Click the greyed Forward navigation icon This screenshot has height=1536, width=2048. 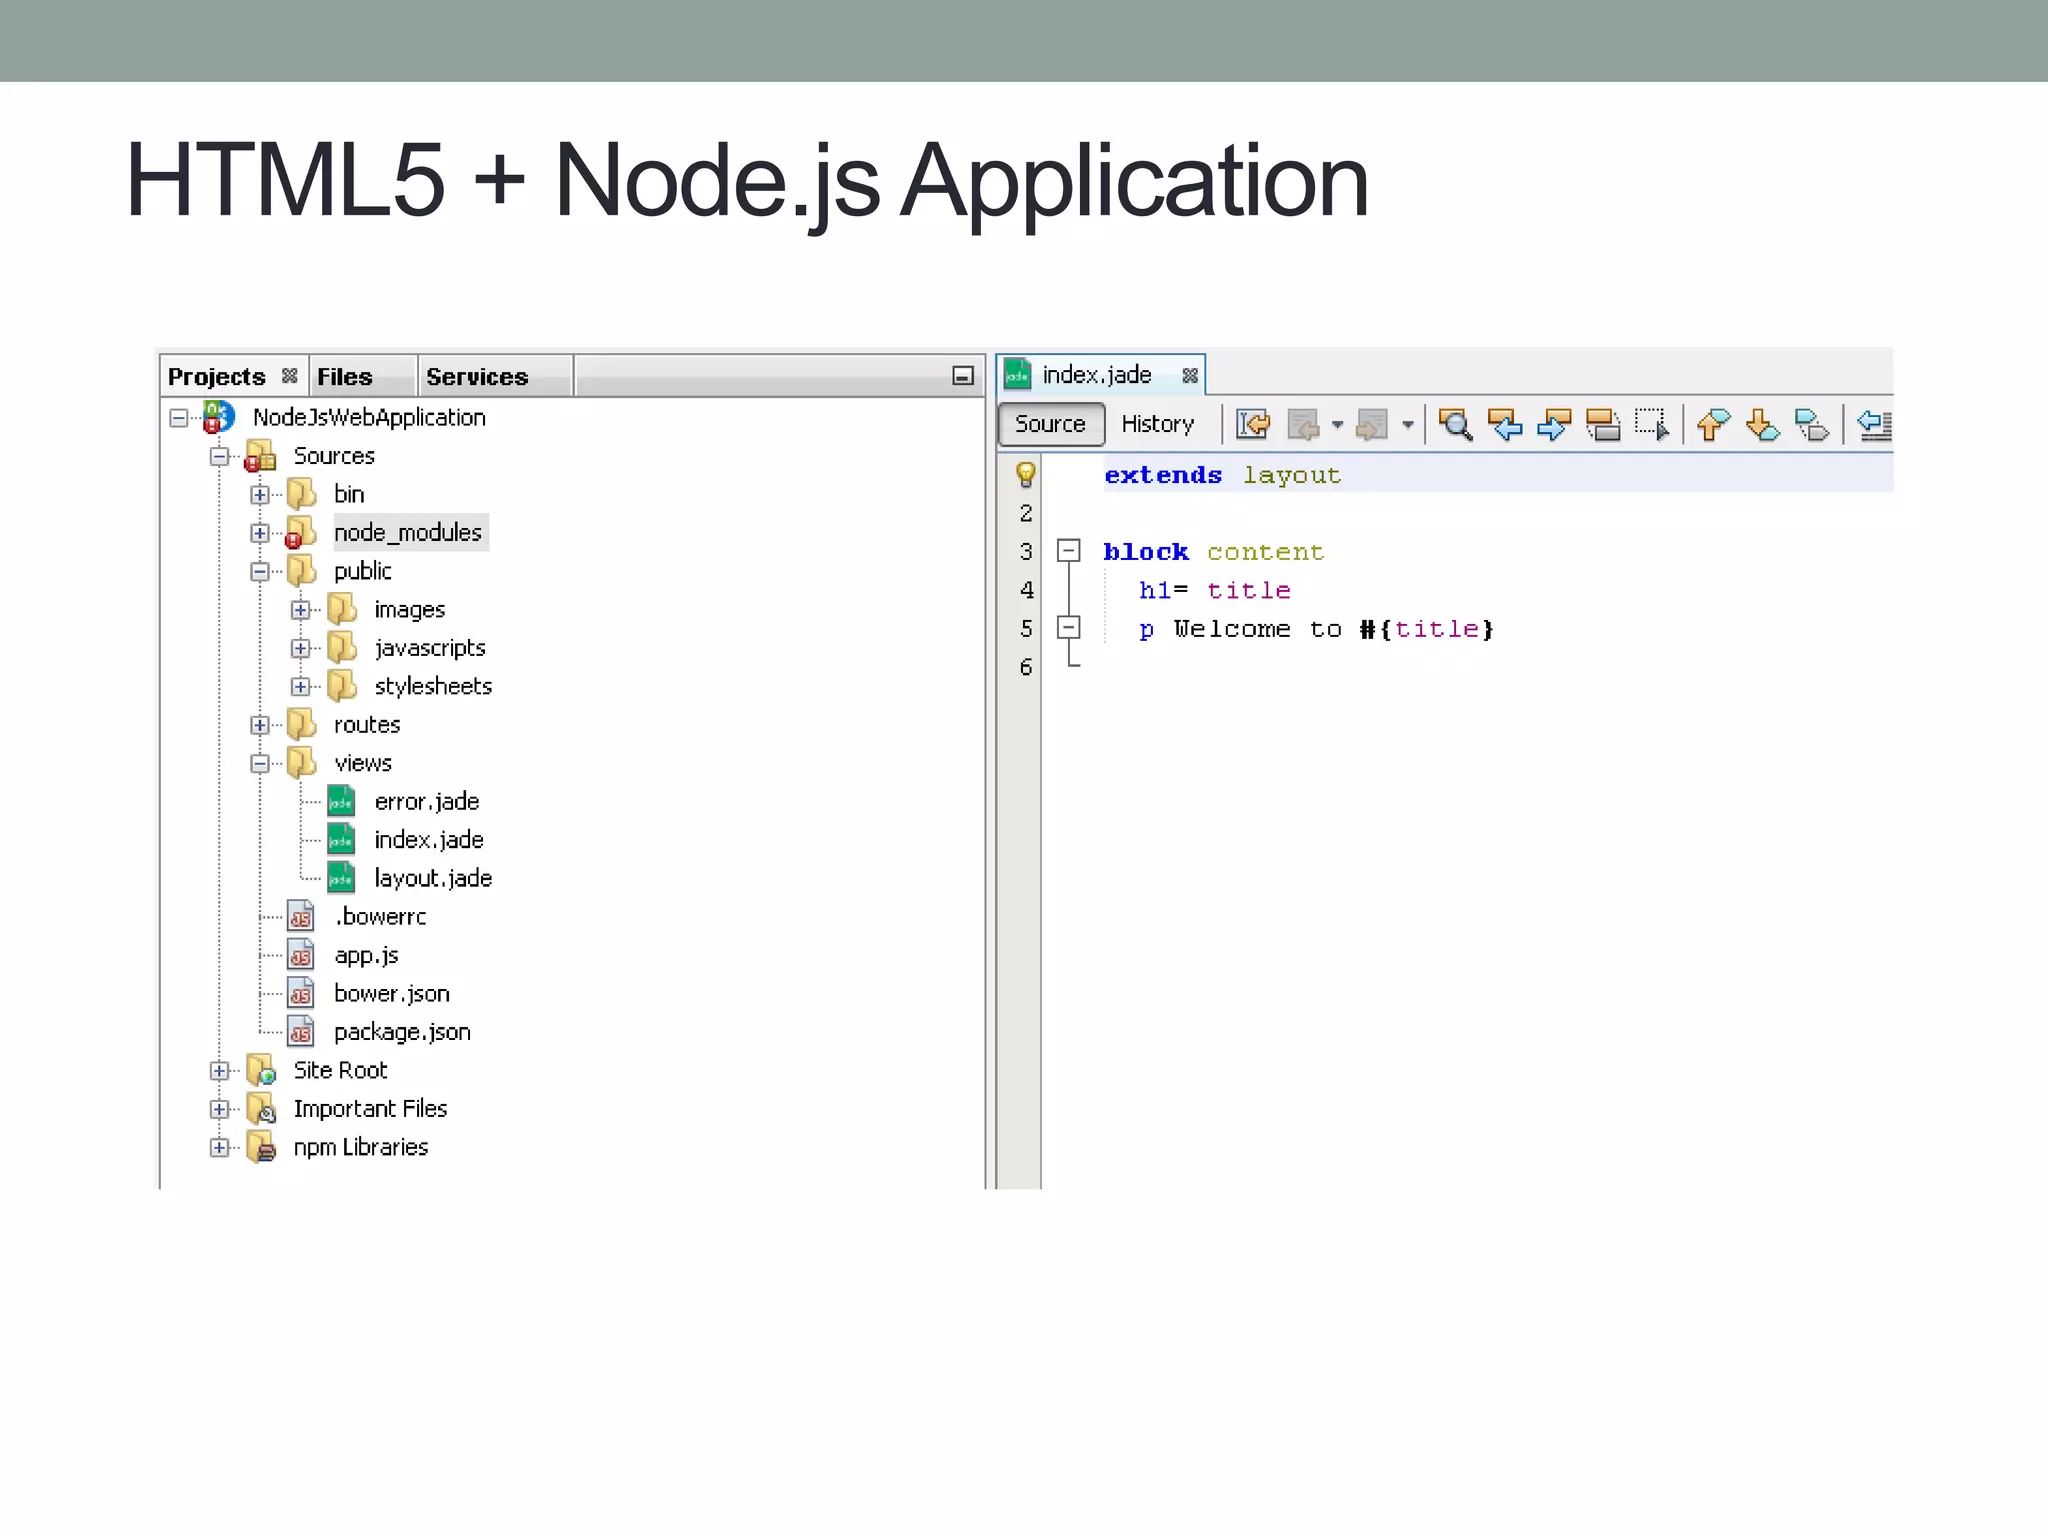1372,425
